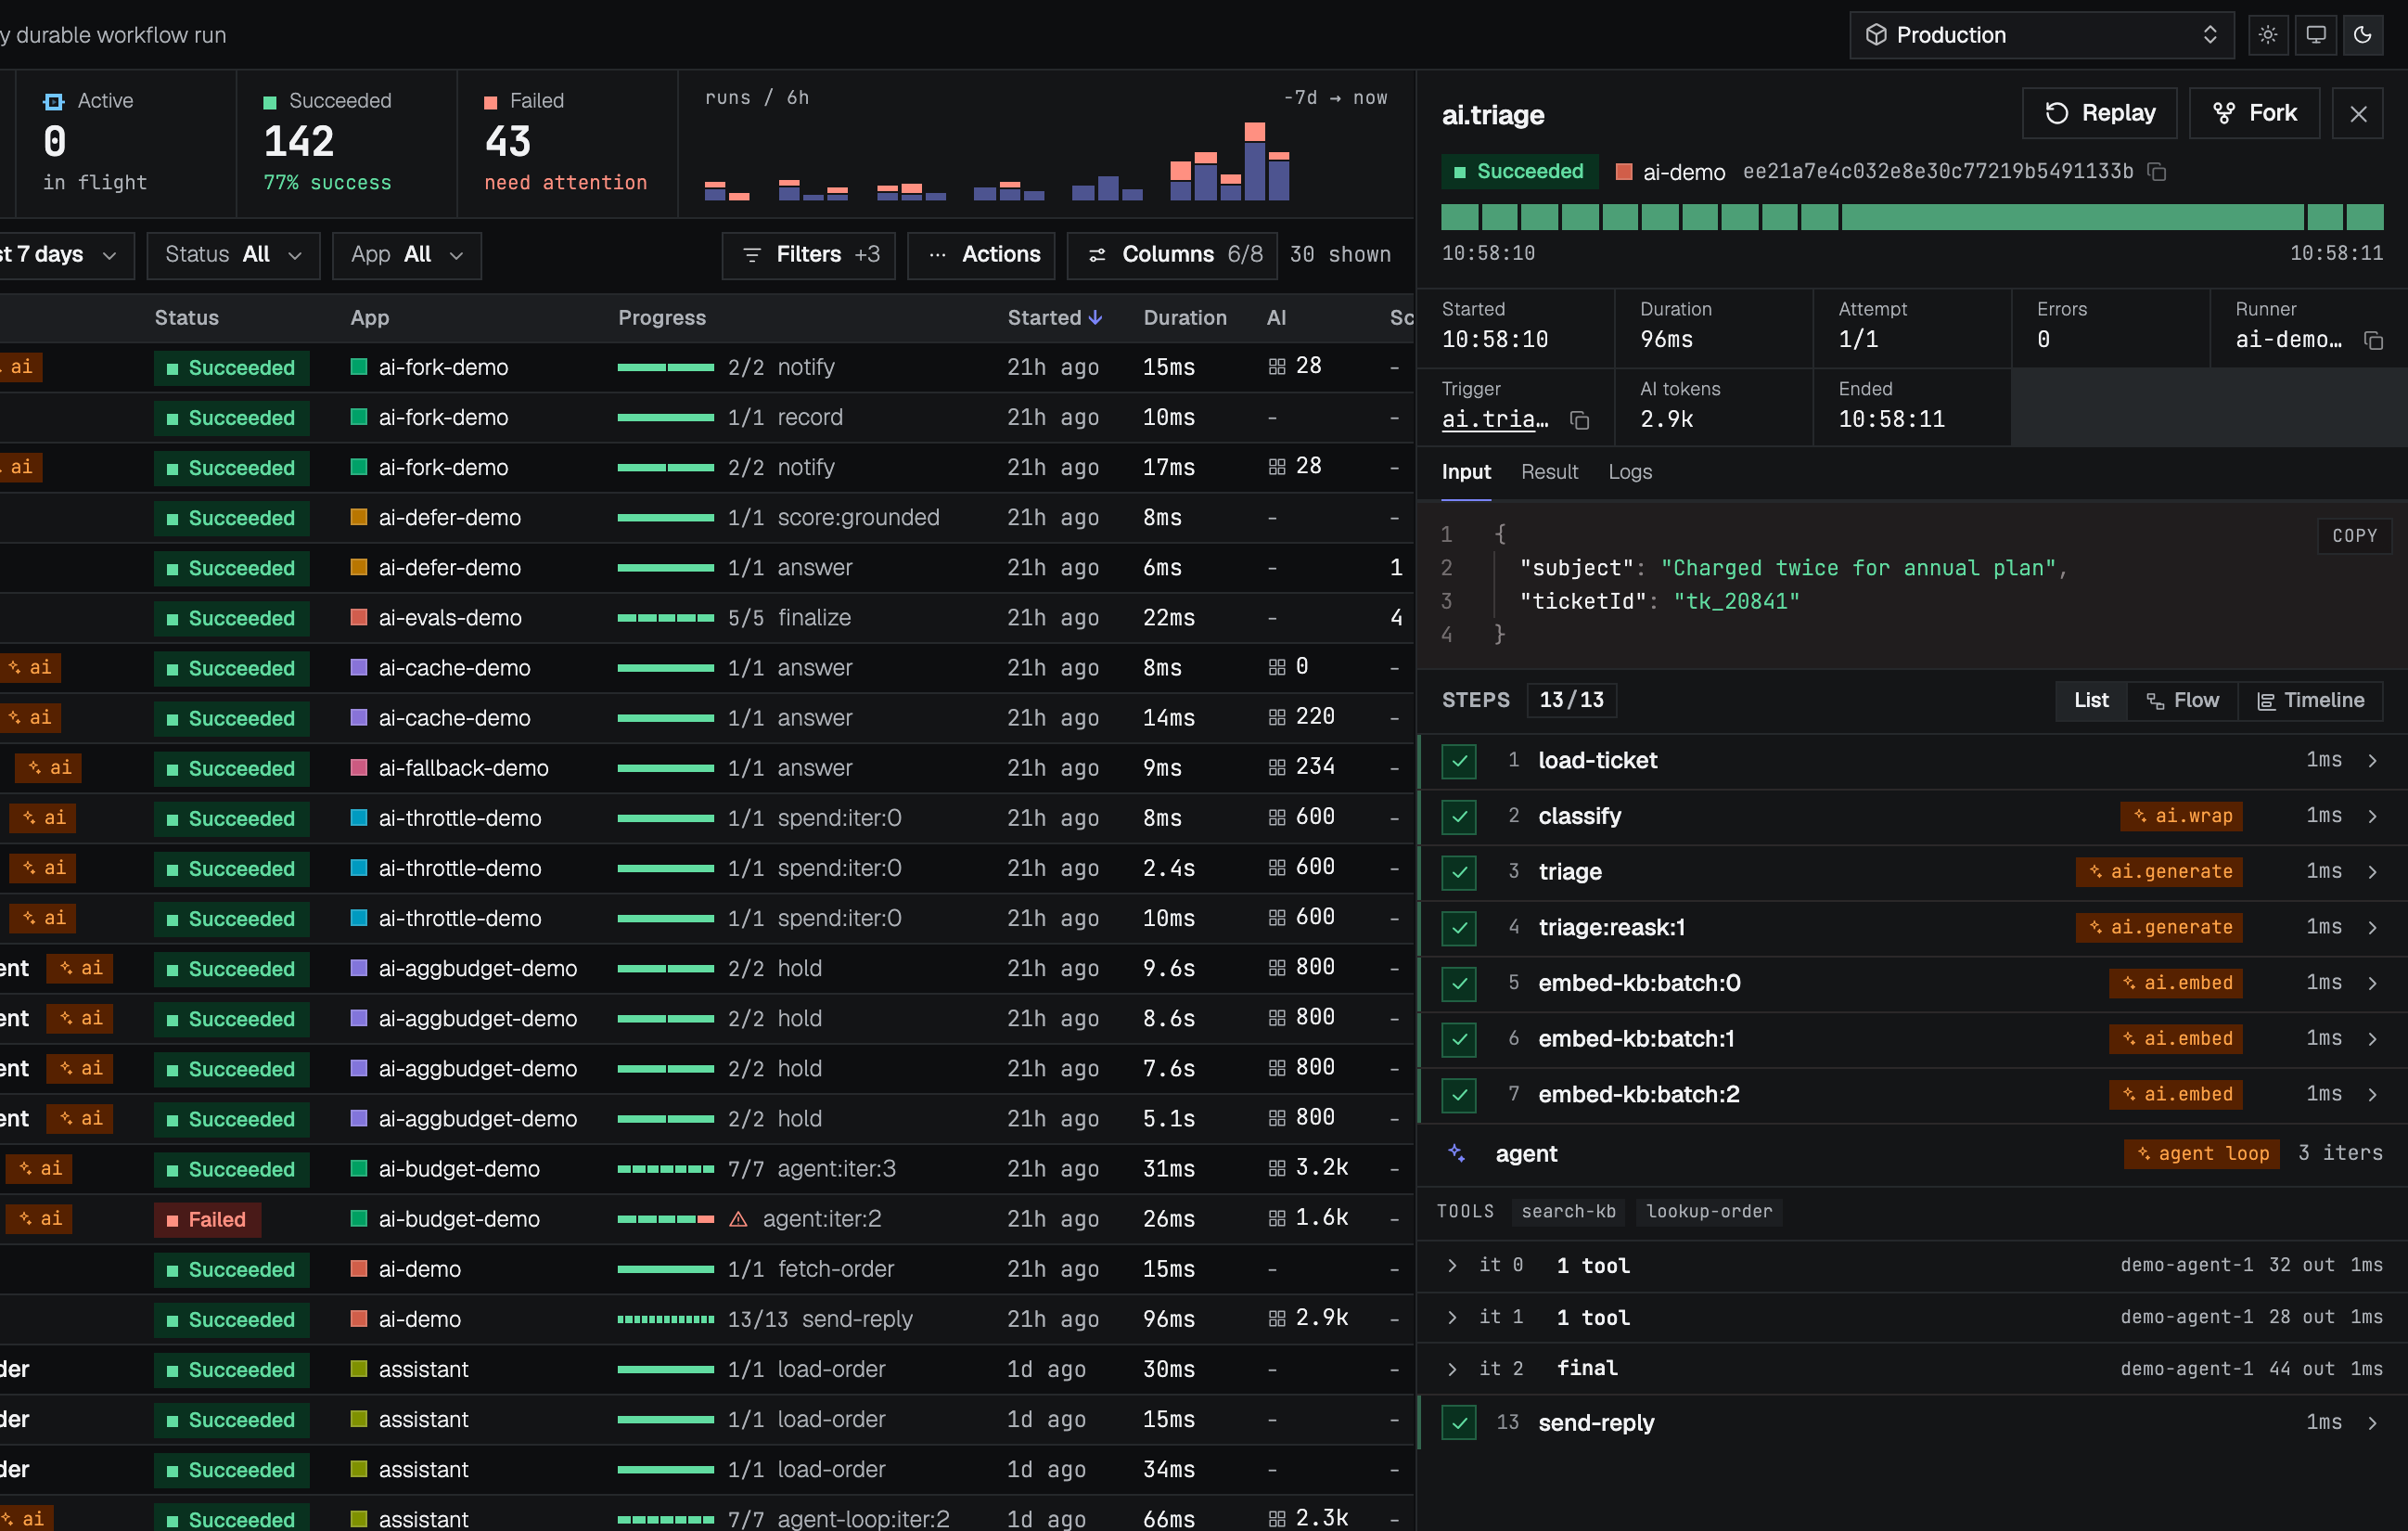Click the Replay button

pos(2099,113)
